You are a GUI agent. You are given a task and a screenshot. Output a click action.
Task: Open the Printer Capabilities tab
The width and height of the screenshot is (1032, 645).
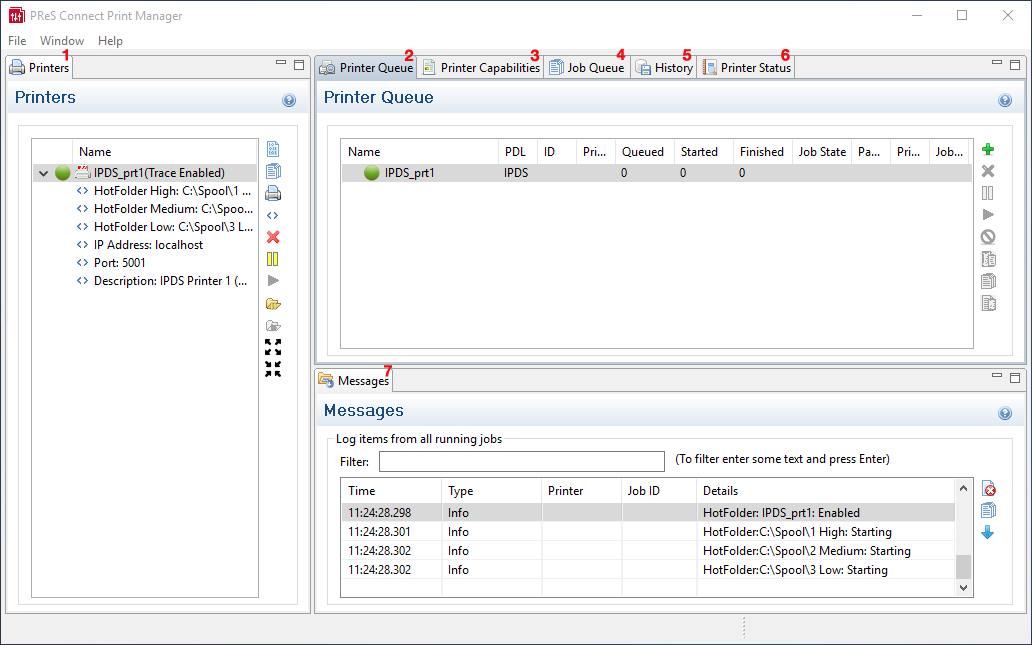tap(480, 68)
